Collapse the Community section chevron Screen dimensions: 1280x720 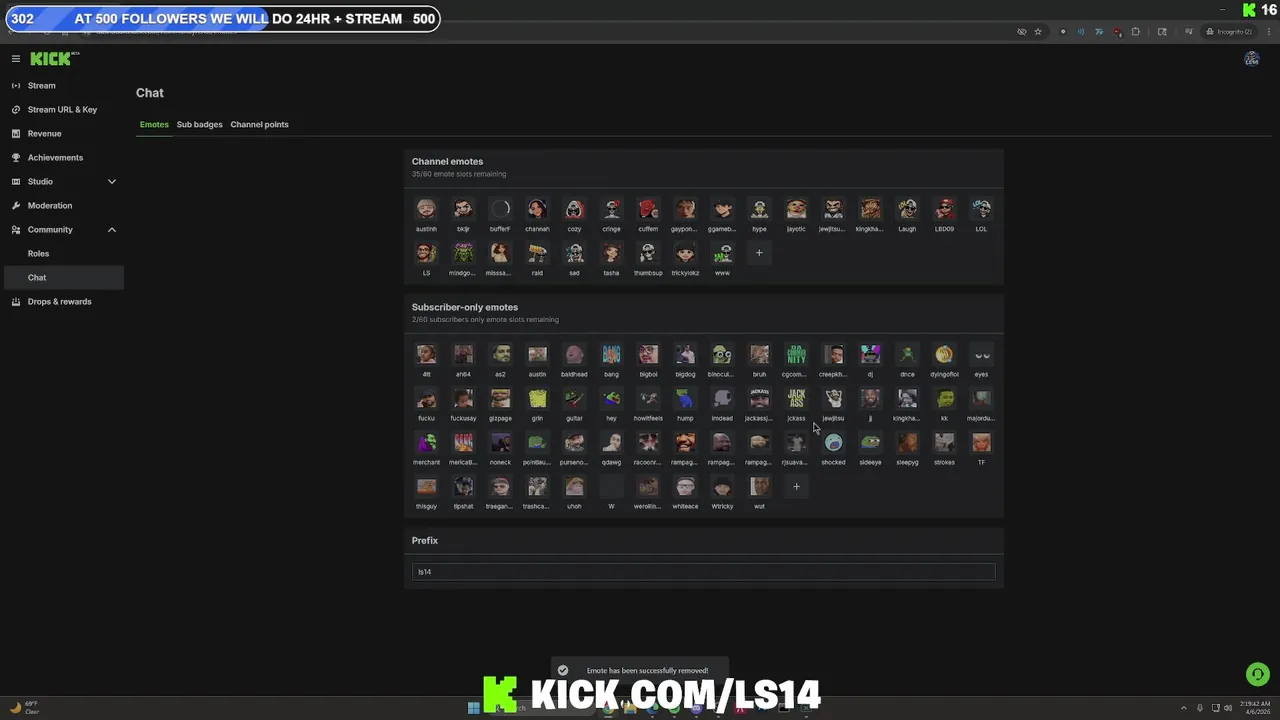(x=112, y=229)
